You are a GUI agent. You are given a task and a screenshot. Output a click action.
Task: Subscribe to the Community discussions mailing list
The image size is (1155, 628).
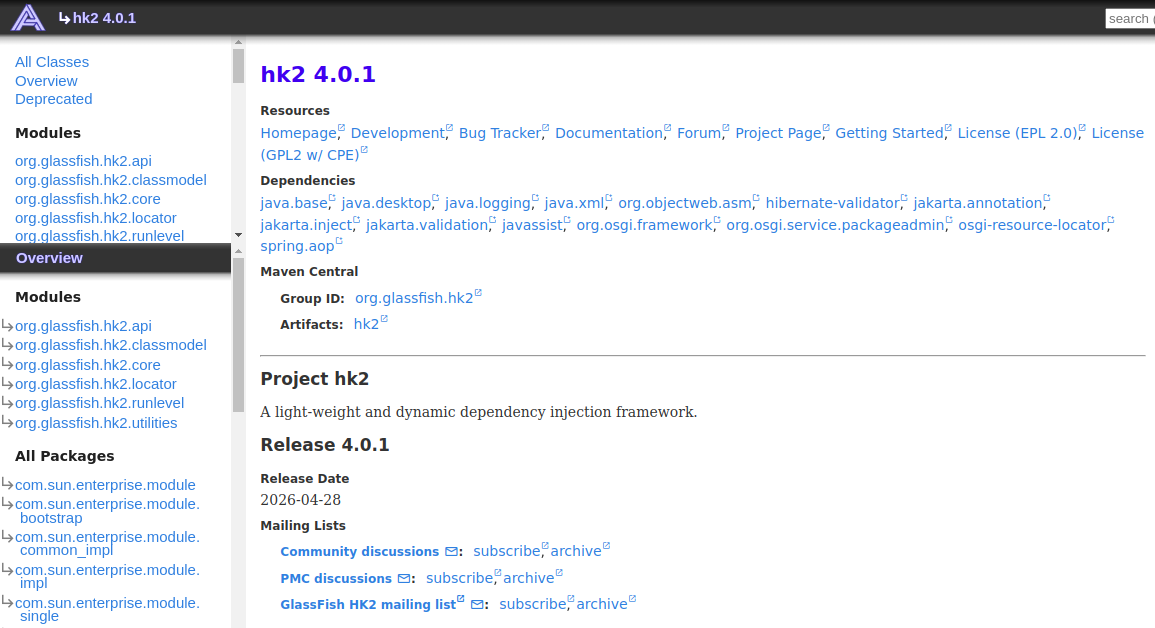click(x=507, y=551)
